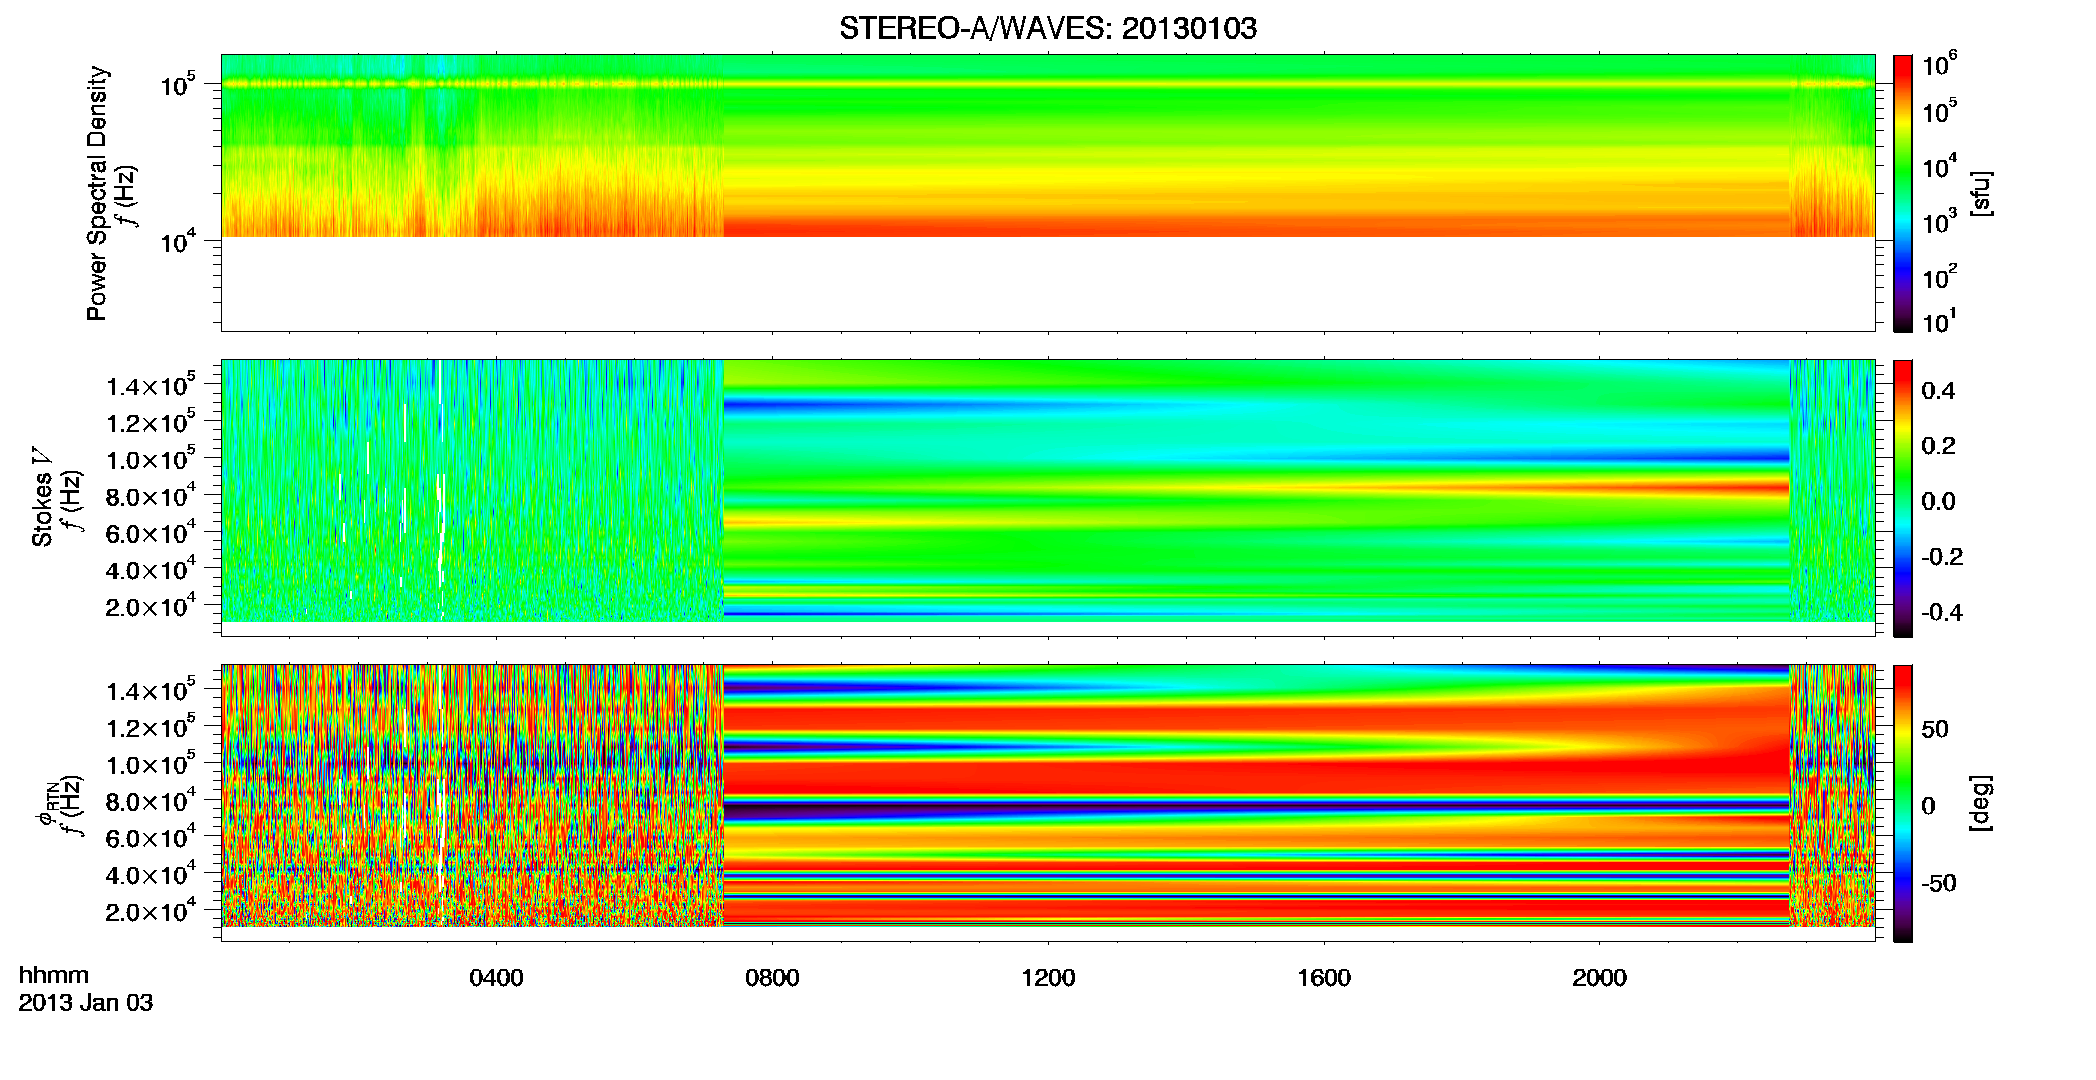Image resolution: width=2096 pixels, height=1080 pixels.
Task: Click the 1200 time tick label
Action: [x=1048, y=977]
